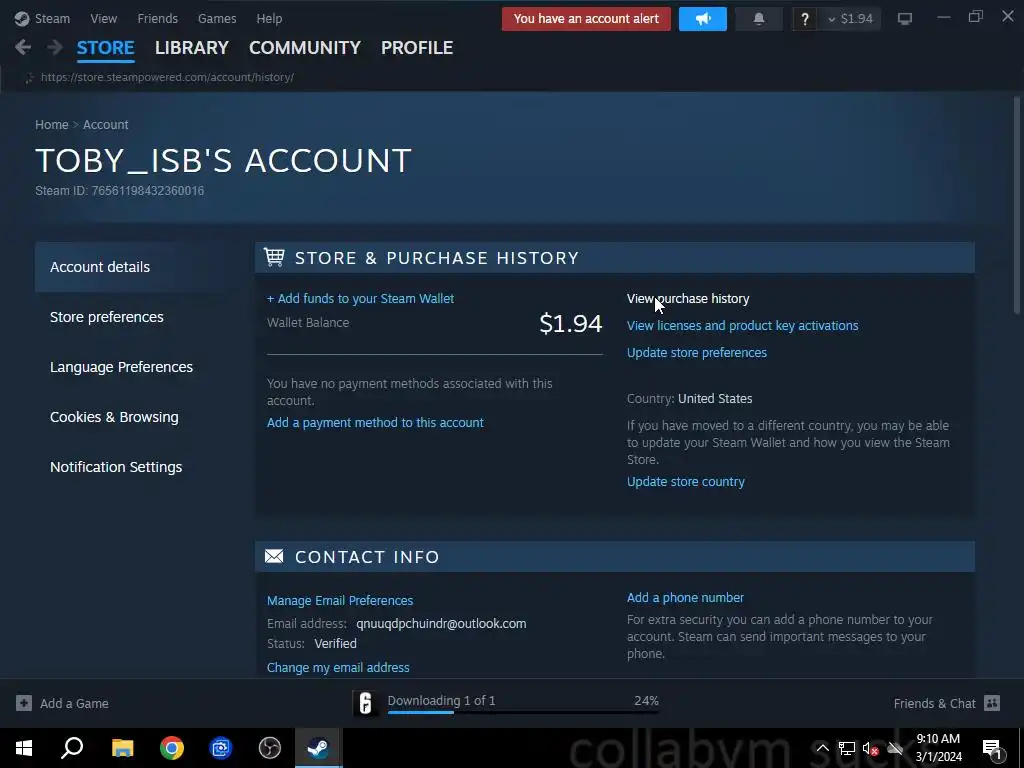This screenshot has width=1024, height=768.
Task: Go back with the left arrow
Action: point(23,47)
